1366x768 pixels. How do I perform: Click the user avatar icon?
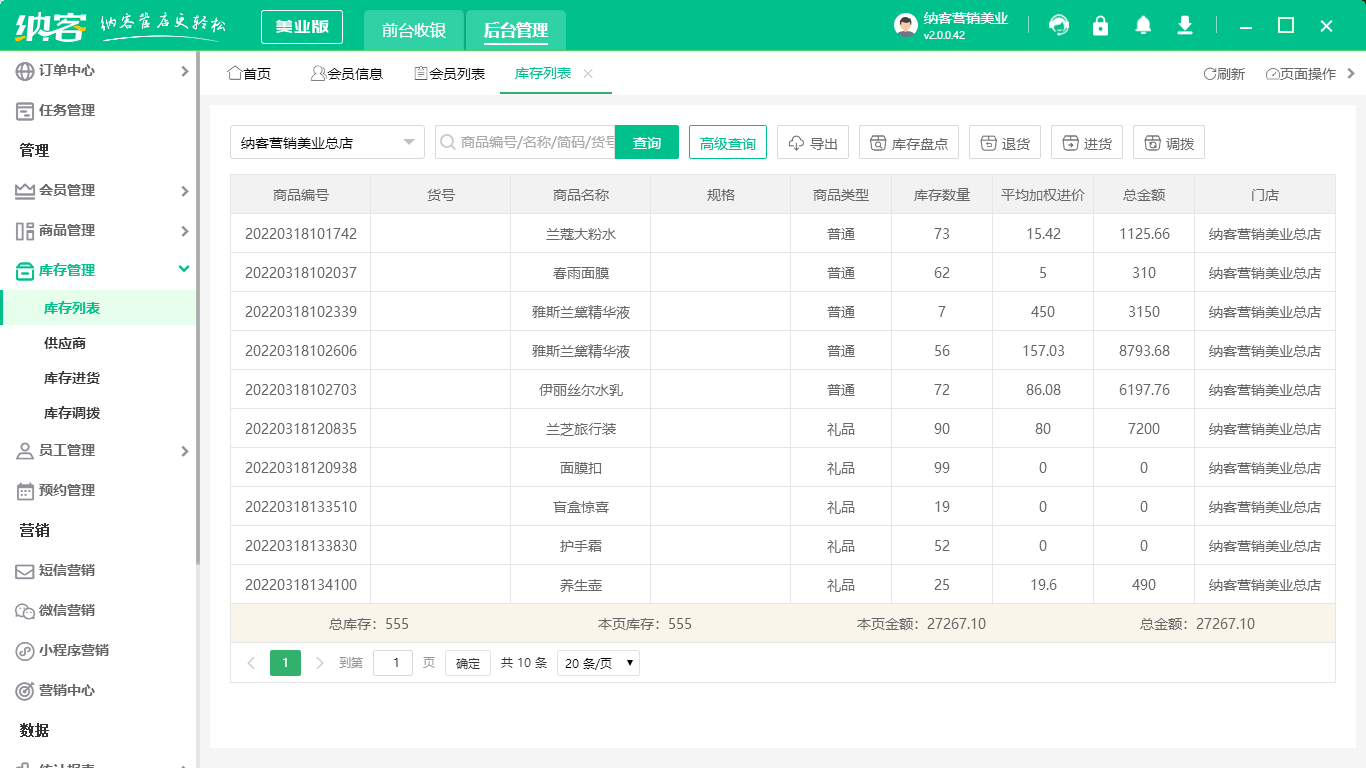tap(905, 26)
